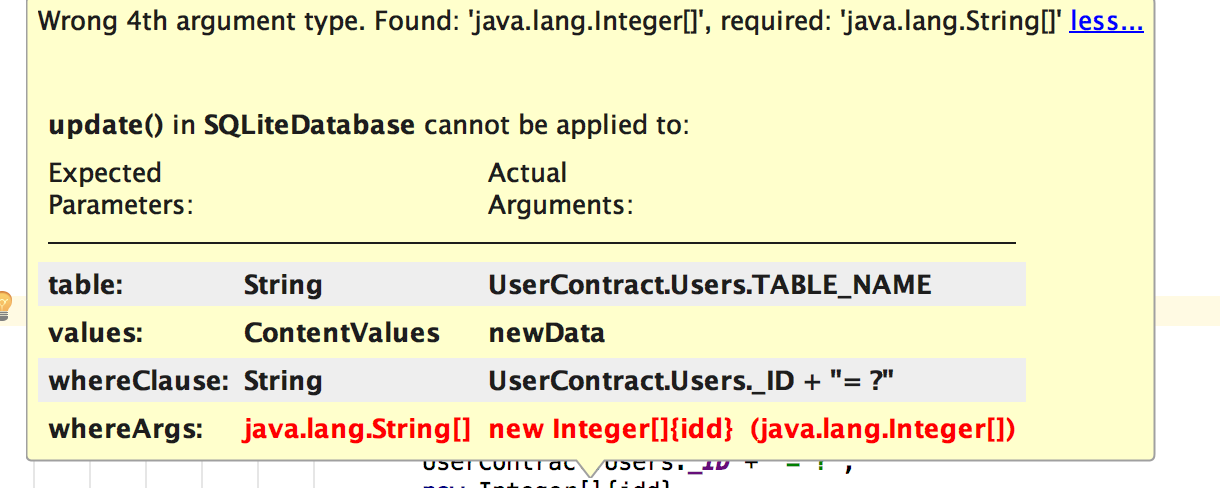
Task: Click the "Expected Parameters:" column header
Action: pos(120,189)
